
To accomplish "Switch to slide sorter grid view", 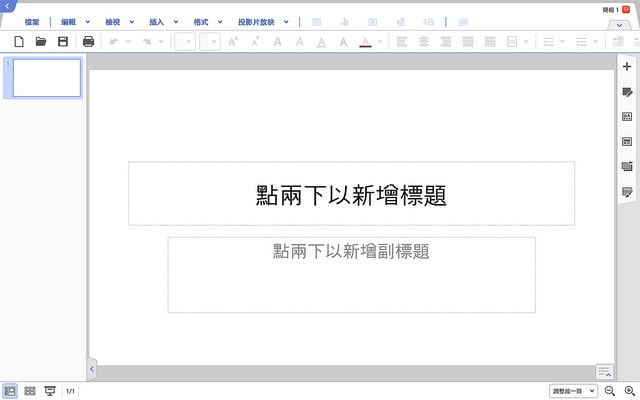I will pyautogui.click(x=30, y=390).
